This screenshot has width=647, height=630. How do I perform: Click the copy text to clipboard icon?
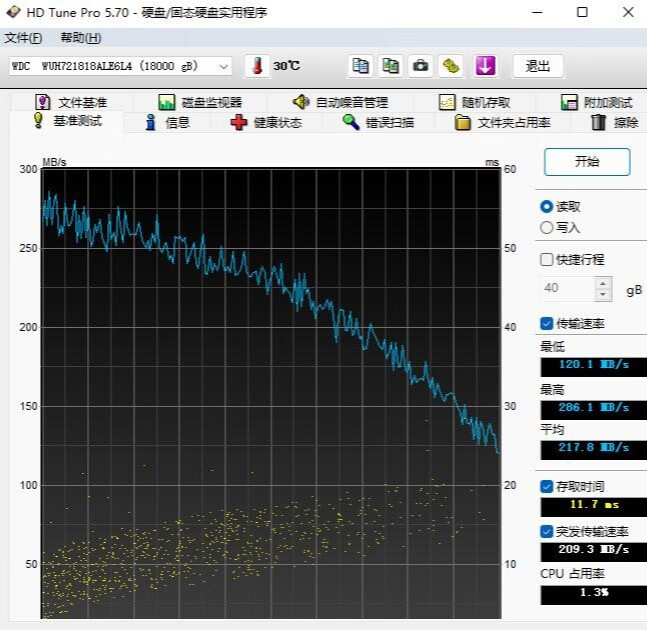(360, 66)
